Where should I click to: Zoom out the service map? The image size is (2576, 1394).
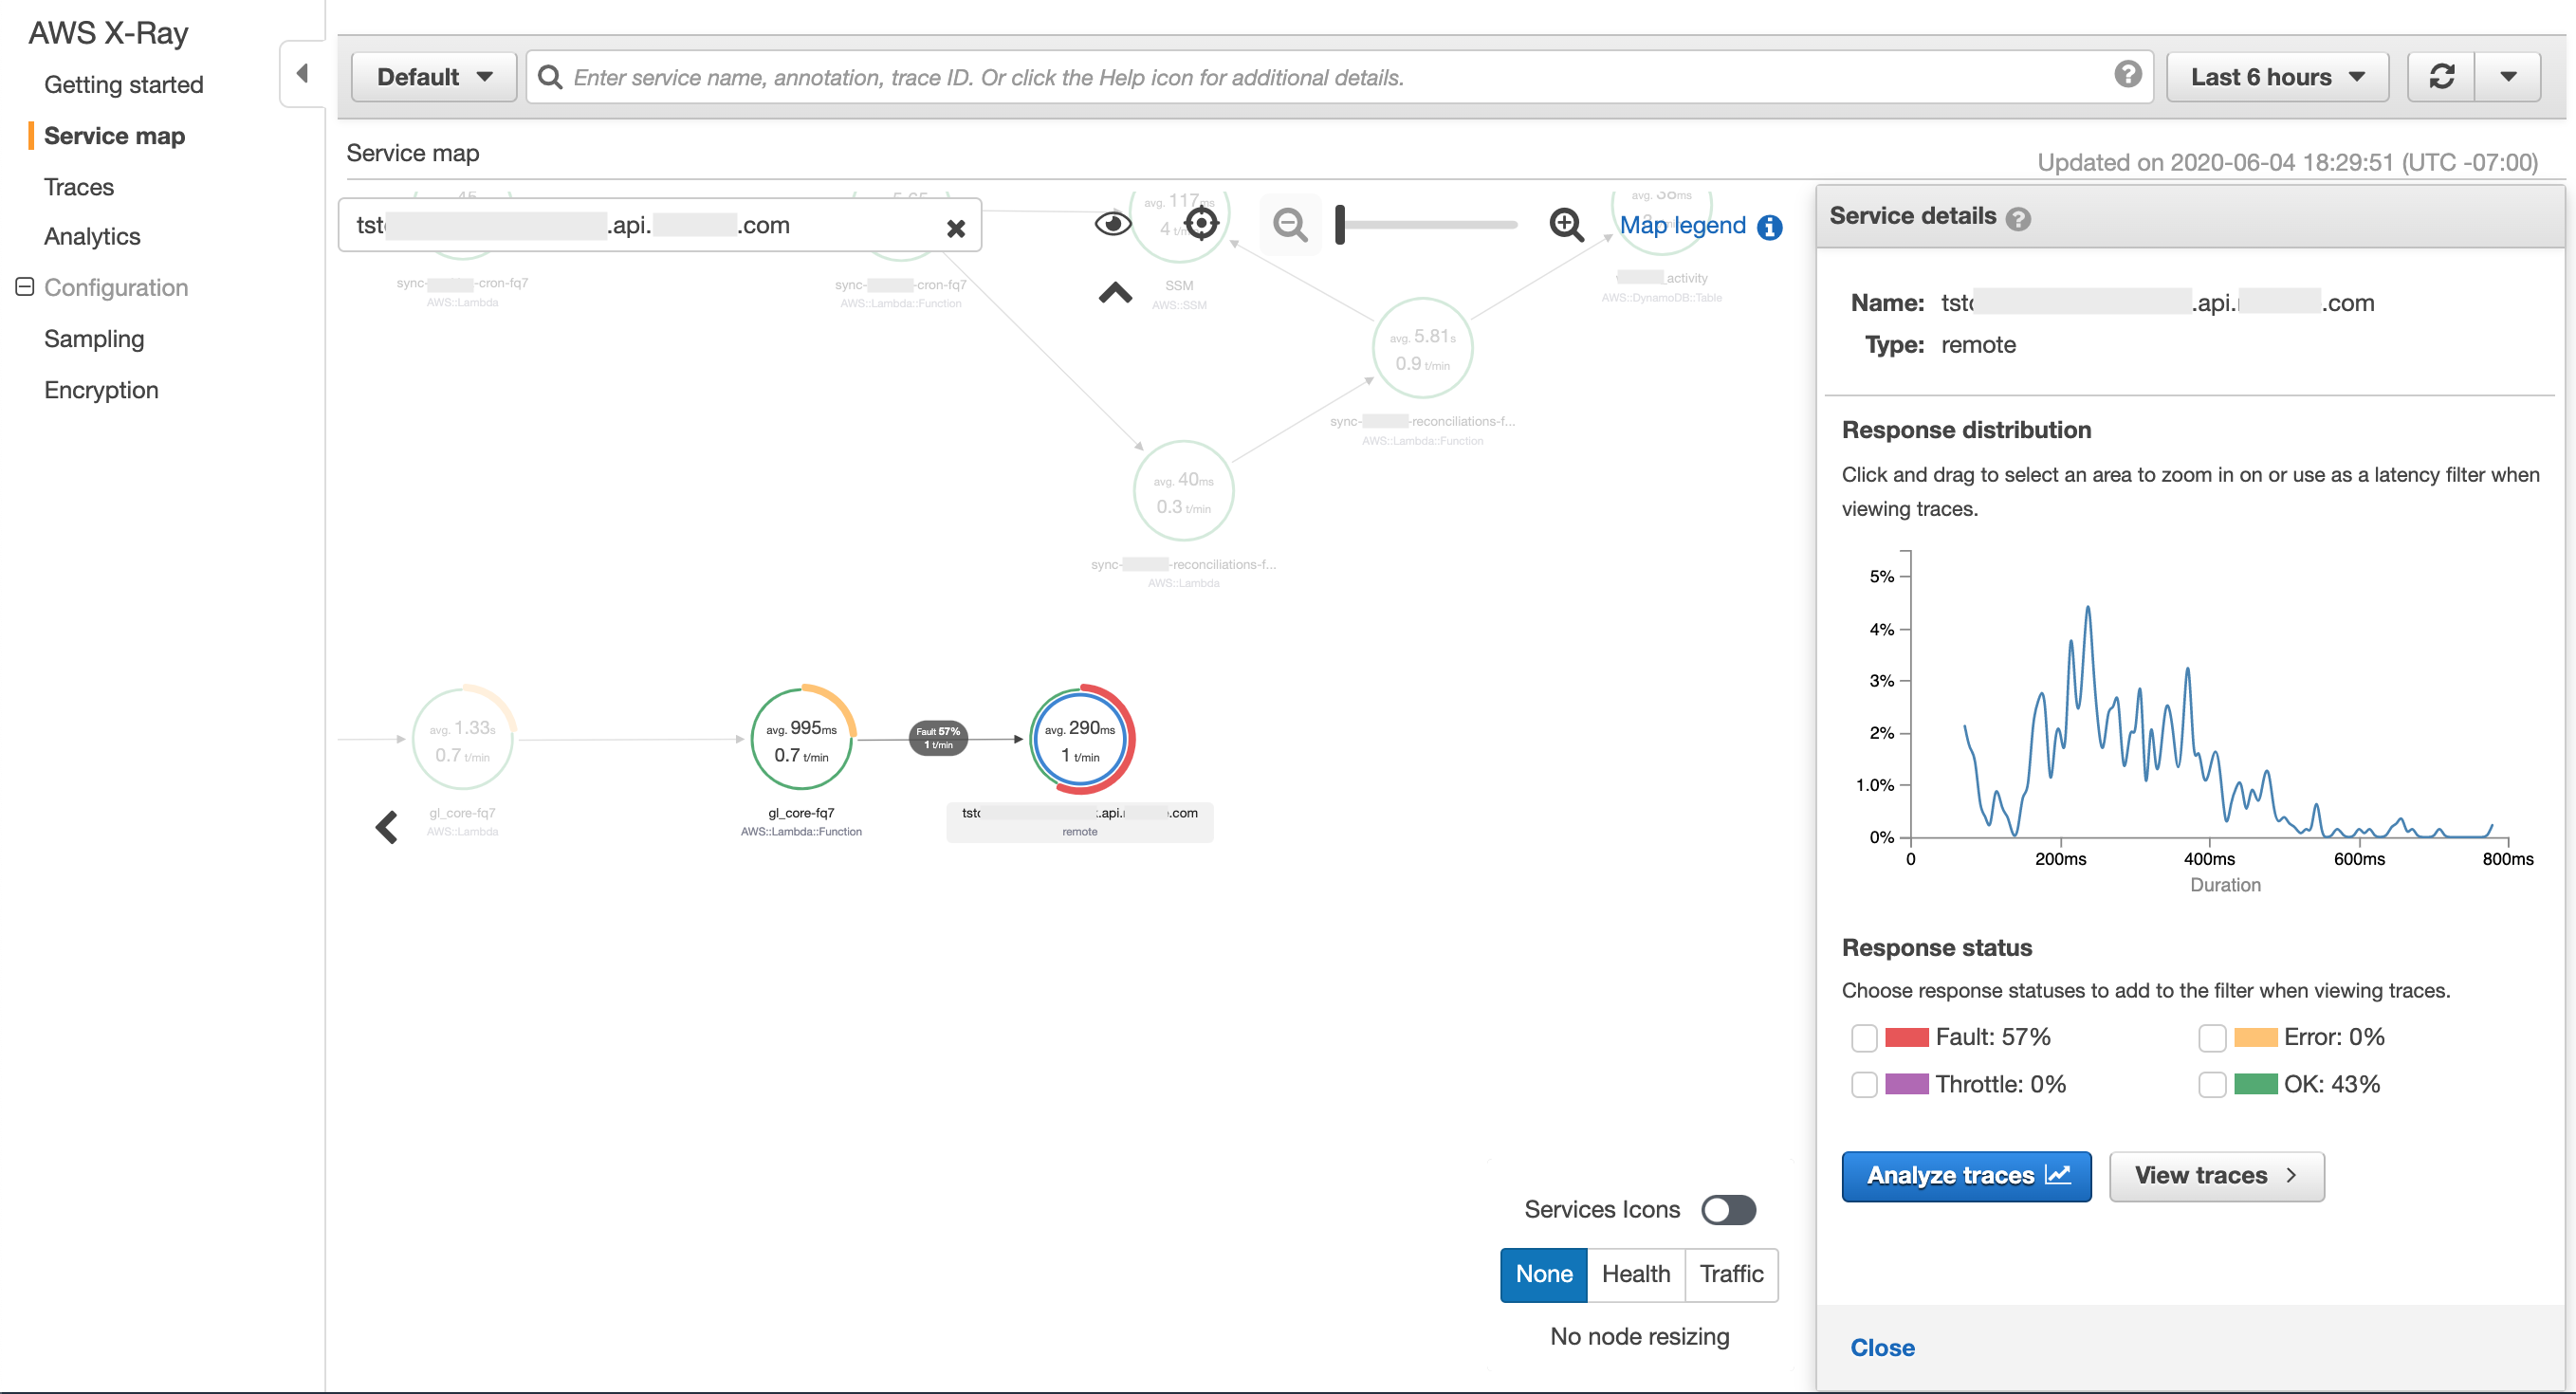[x=1290, y=225]
